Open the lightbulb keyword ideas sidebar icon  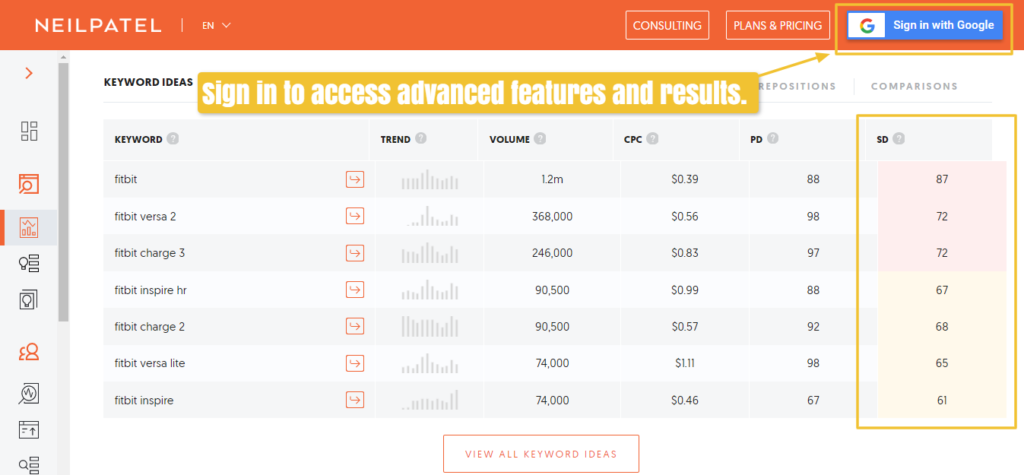pos(29,263)
